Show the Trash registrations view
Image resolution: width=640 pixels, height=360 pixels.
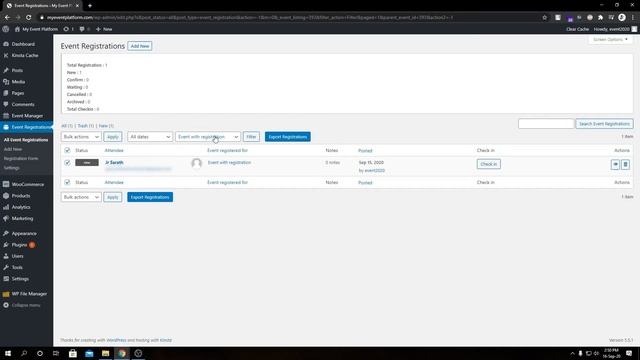(x=85, y=126)
